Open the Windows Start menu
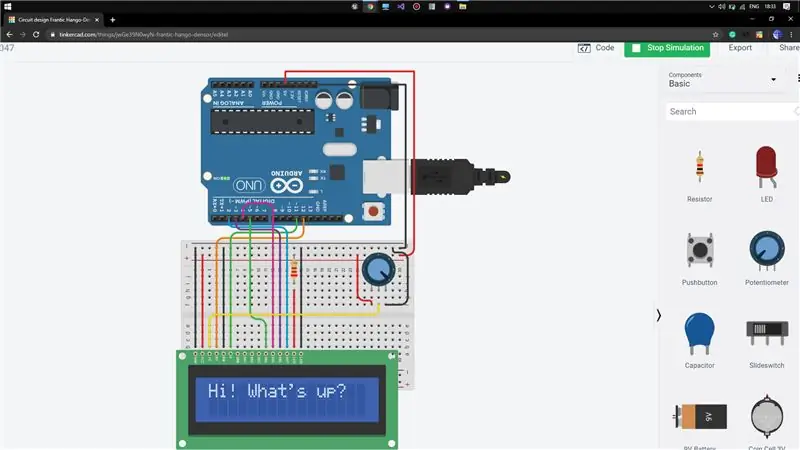The image size is (800, 450). (x=7, y=7)
